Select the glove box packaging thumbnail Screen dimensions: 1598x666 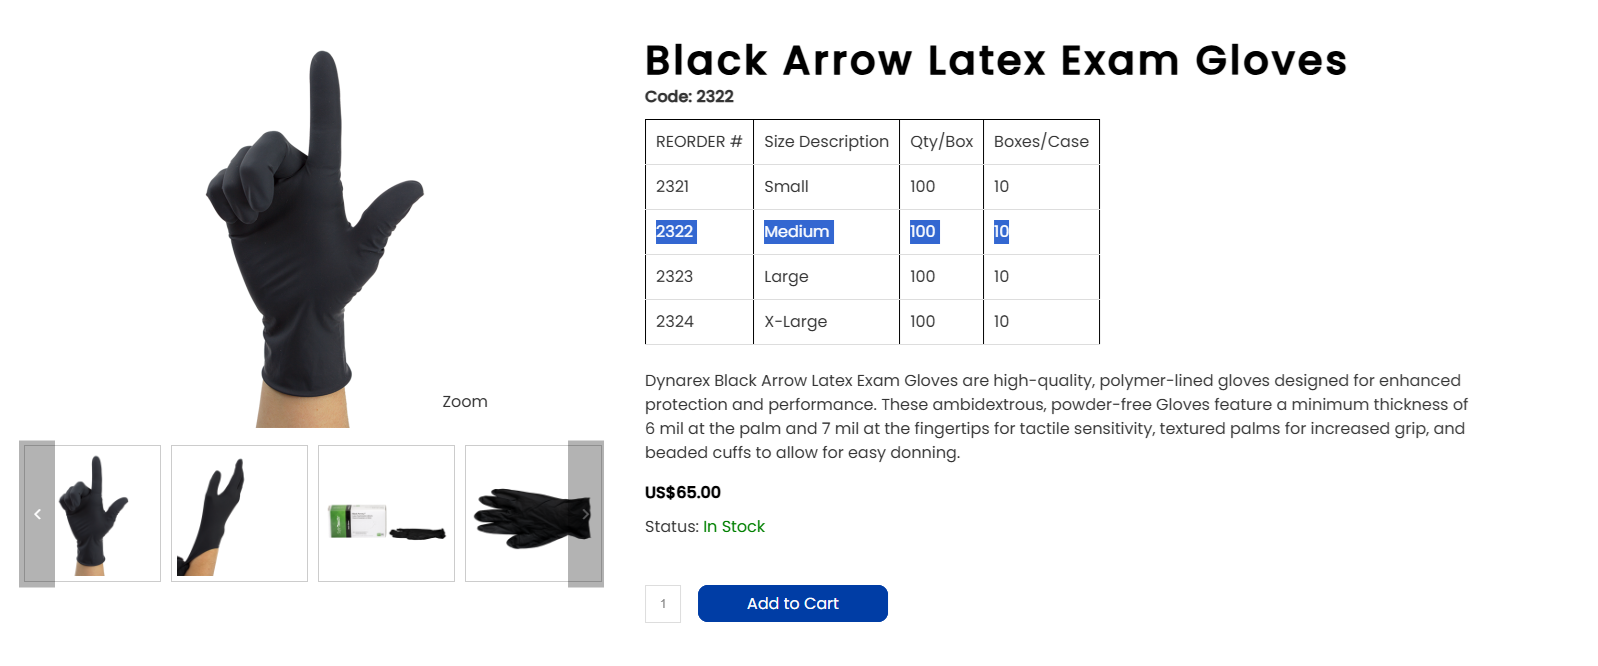pyautogui.click(x=386, y=513)
